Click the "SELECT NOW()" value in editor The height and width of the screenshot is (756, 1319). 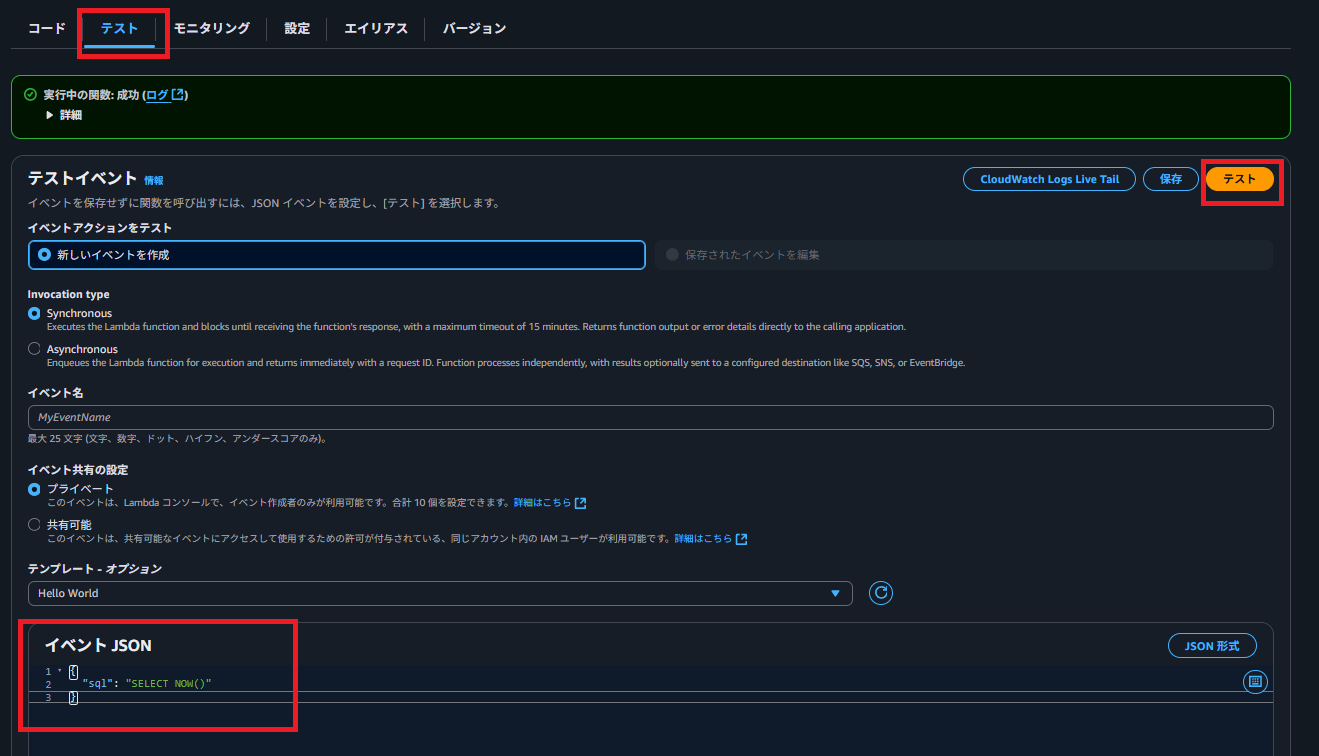click(169, 684)
